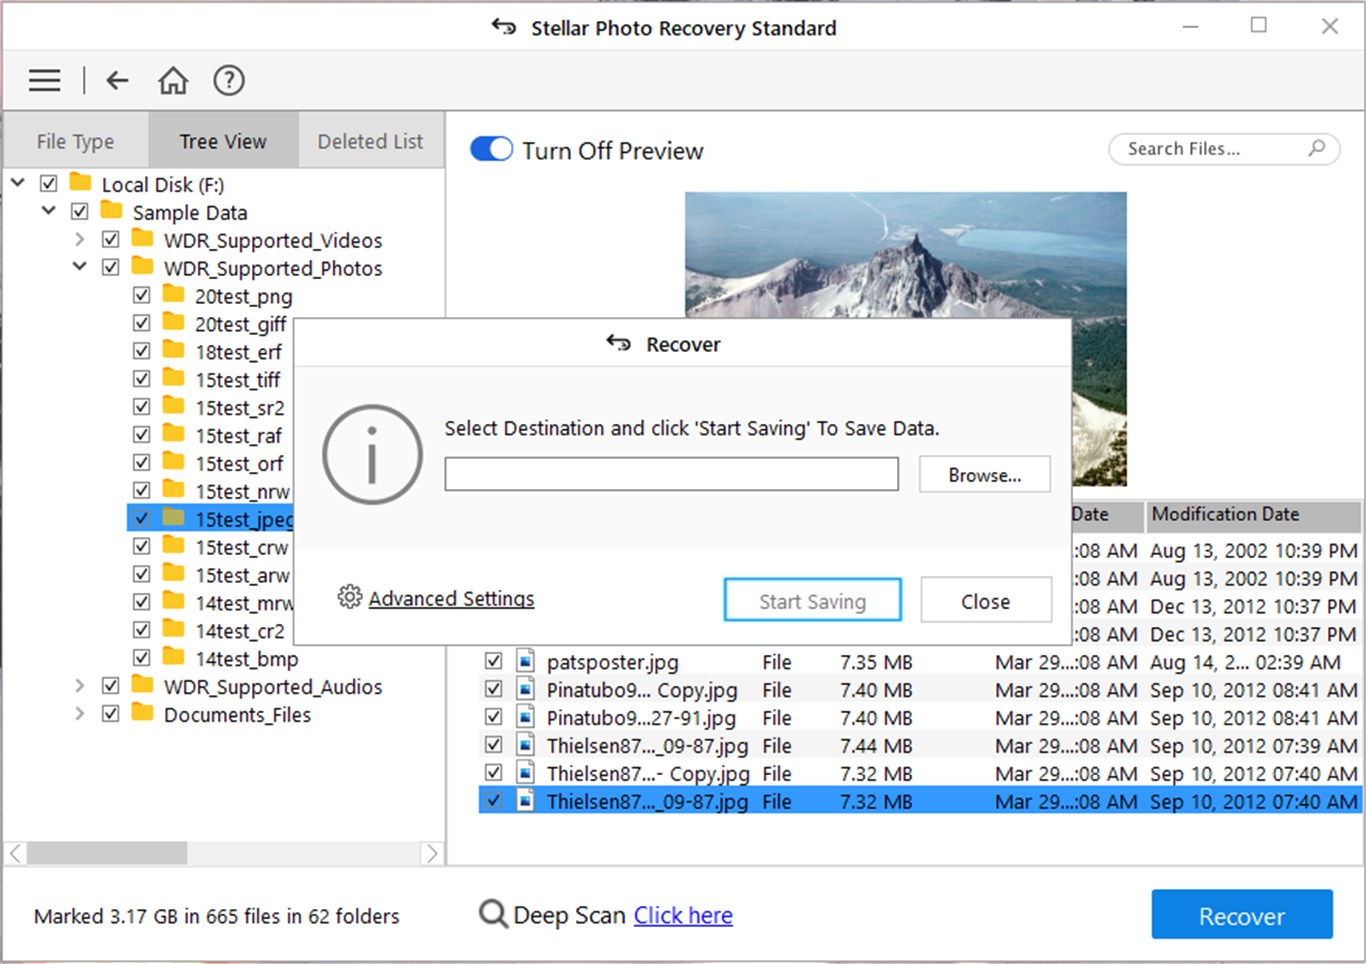
Task: Switch to the Tree View tab
Action: (223, 141)
